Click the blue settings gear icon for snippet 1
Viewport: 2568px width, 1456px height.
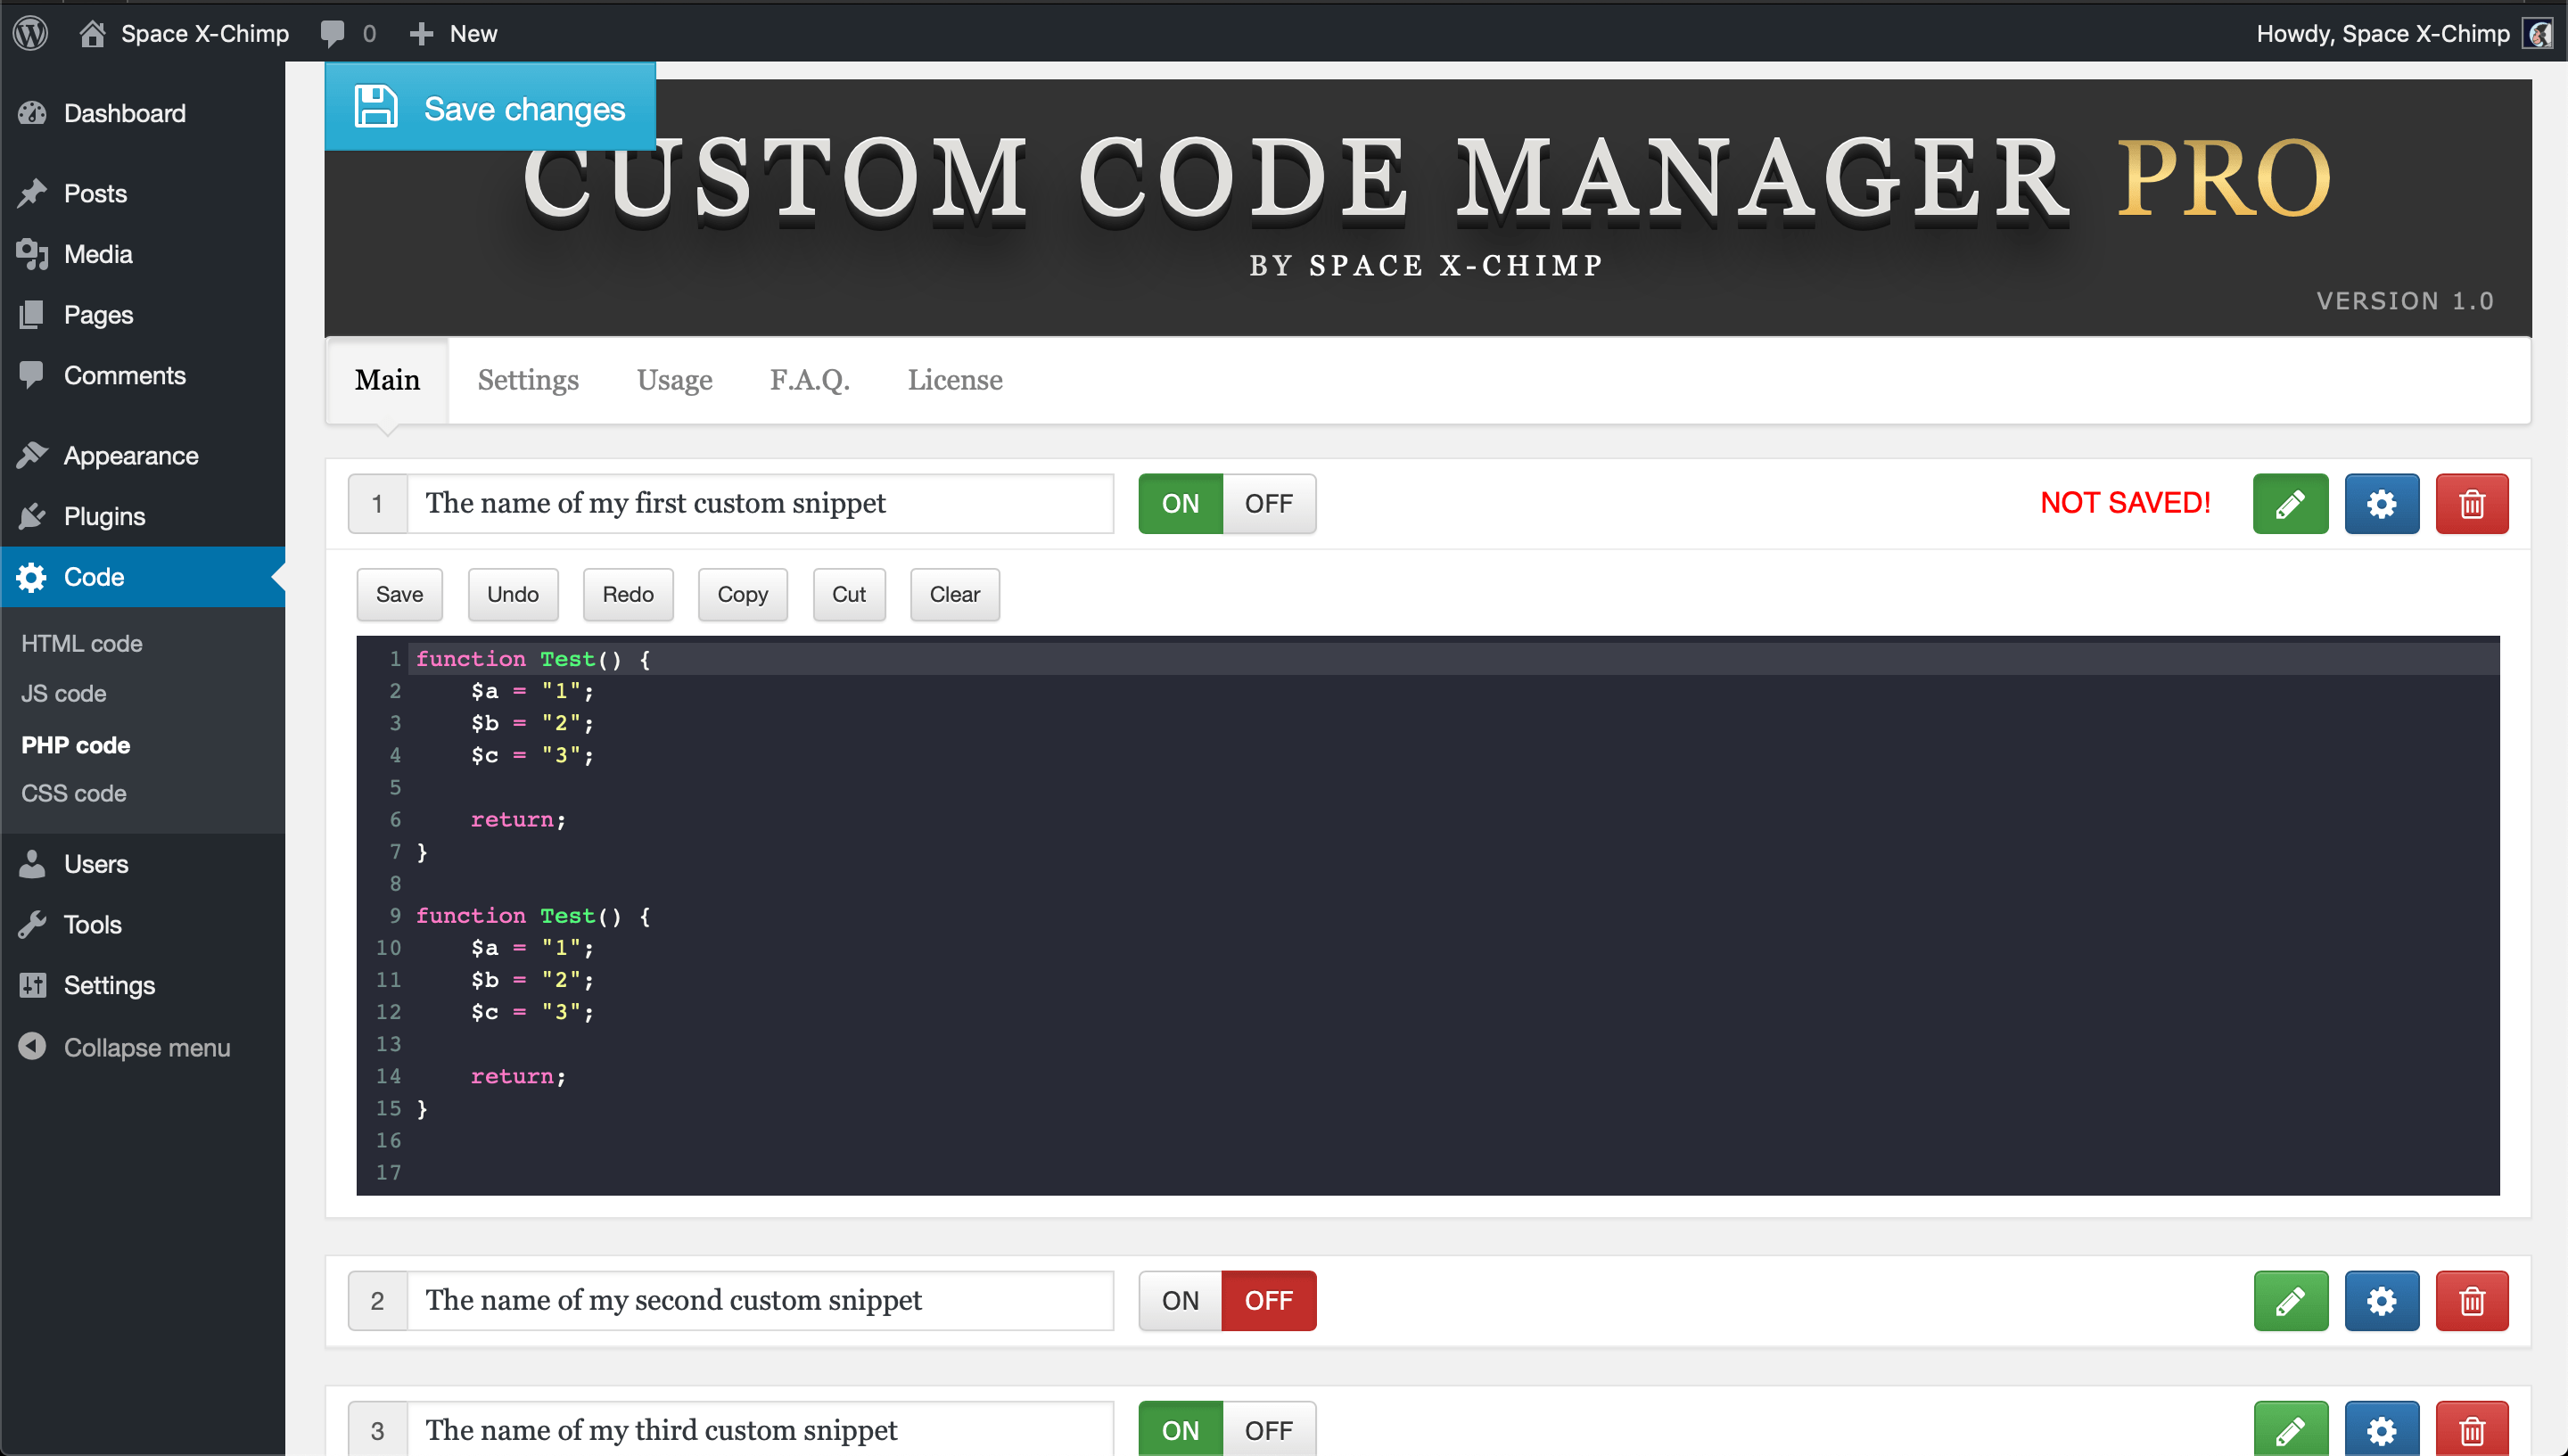[2383, 504]
